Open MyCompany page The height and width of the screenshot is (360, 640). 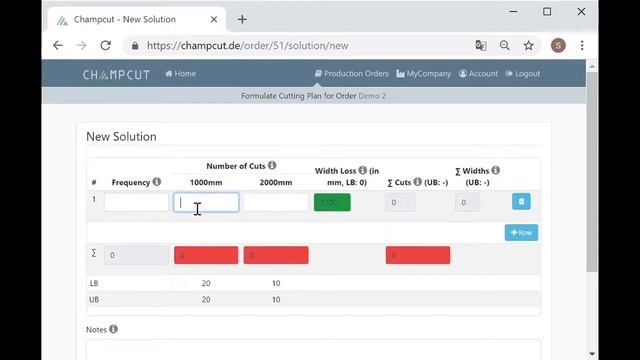click(x=424, y=74)
